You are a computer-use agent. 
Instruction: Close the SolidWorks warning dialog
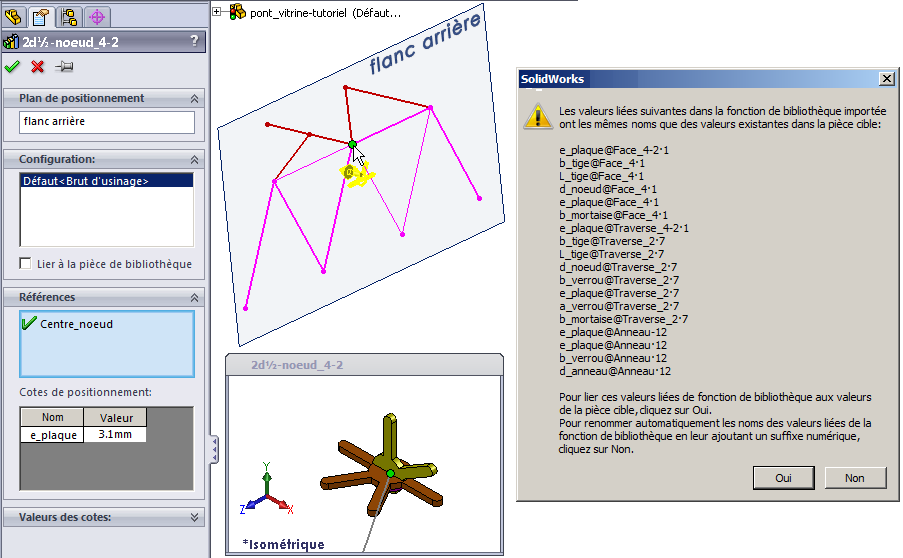pyautogui.click(x=887, y=78)
